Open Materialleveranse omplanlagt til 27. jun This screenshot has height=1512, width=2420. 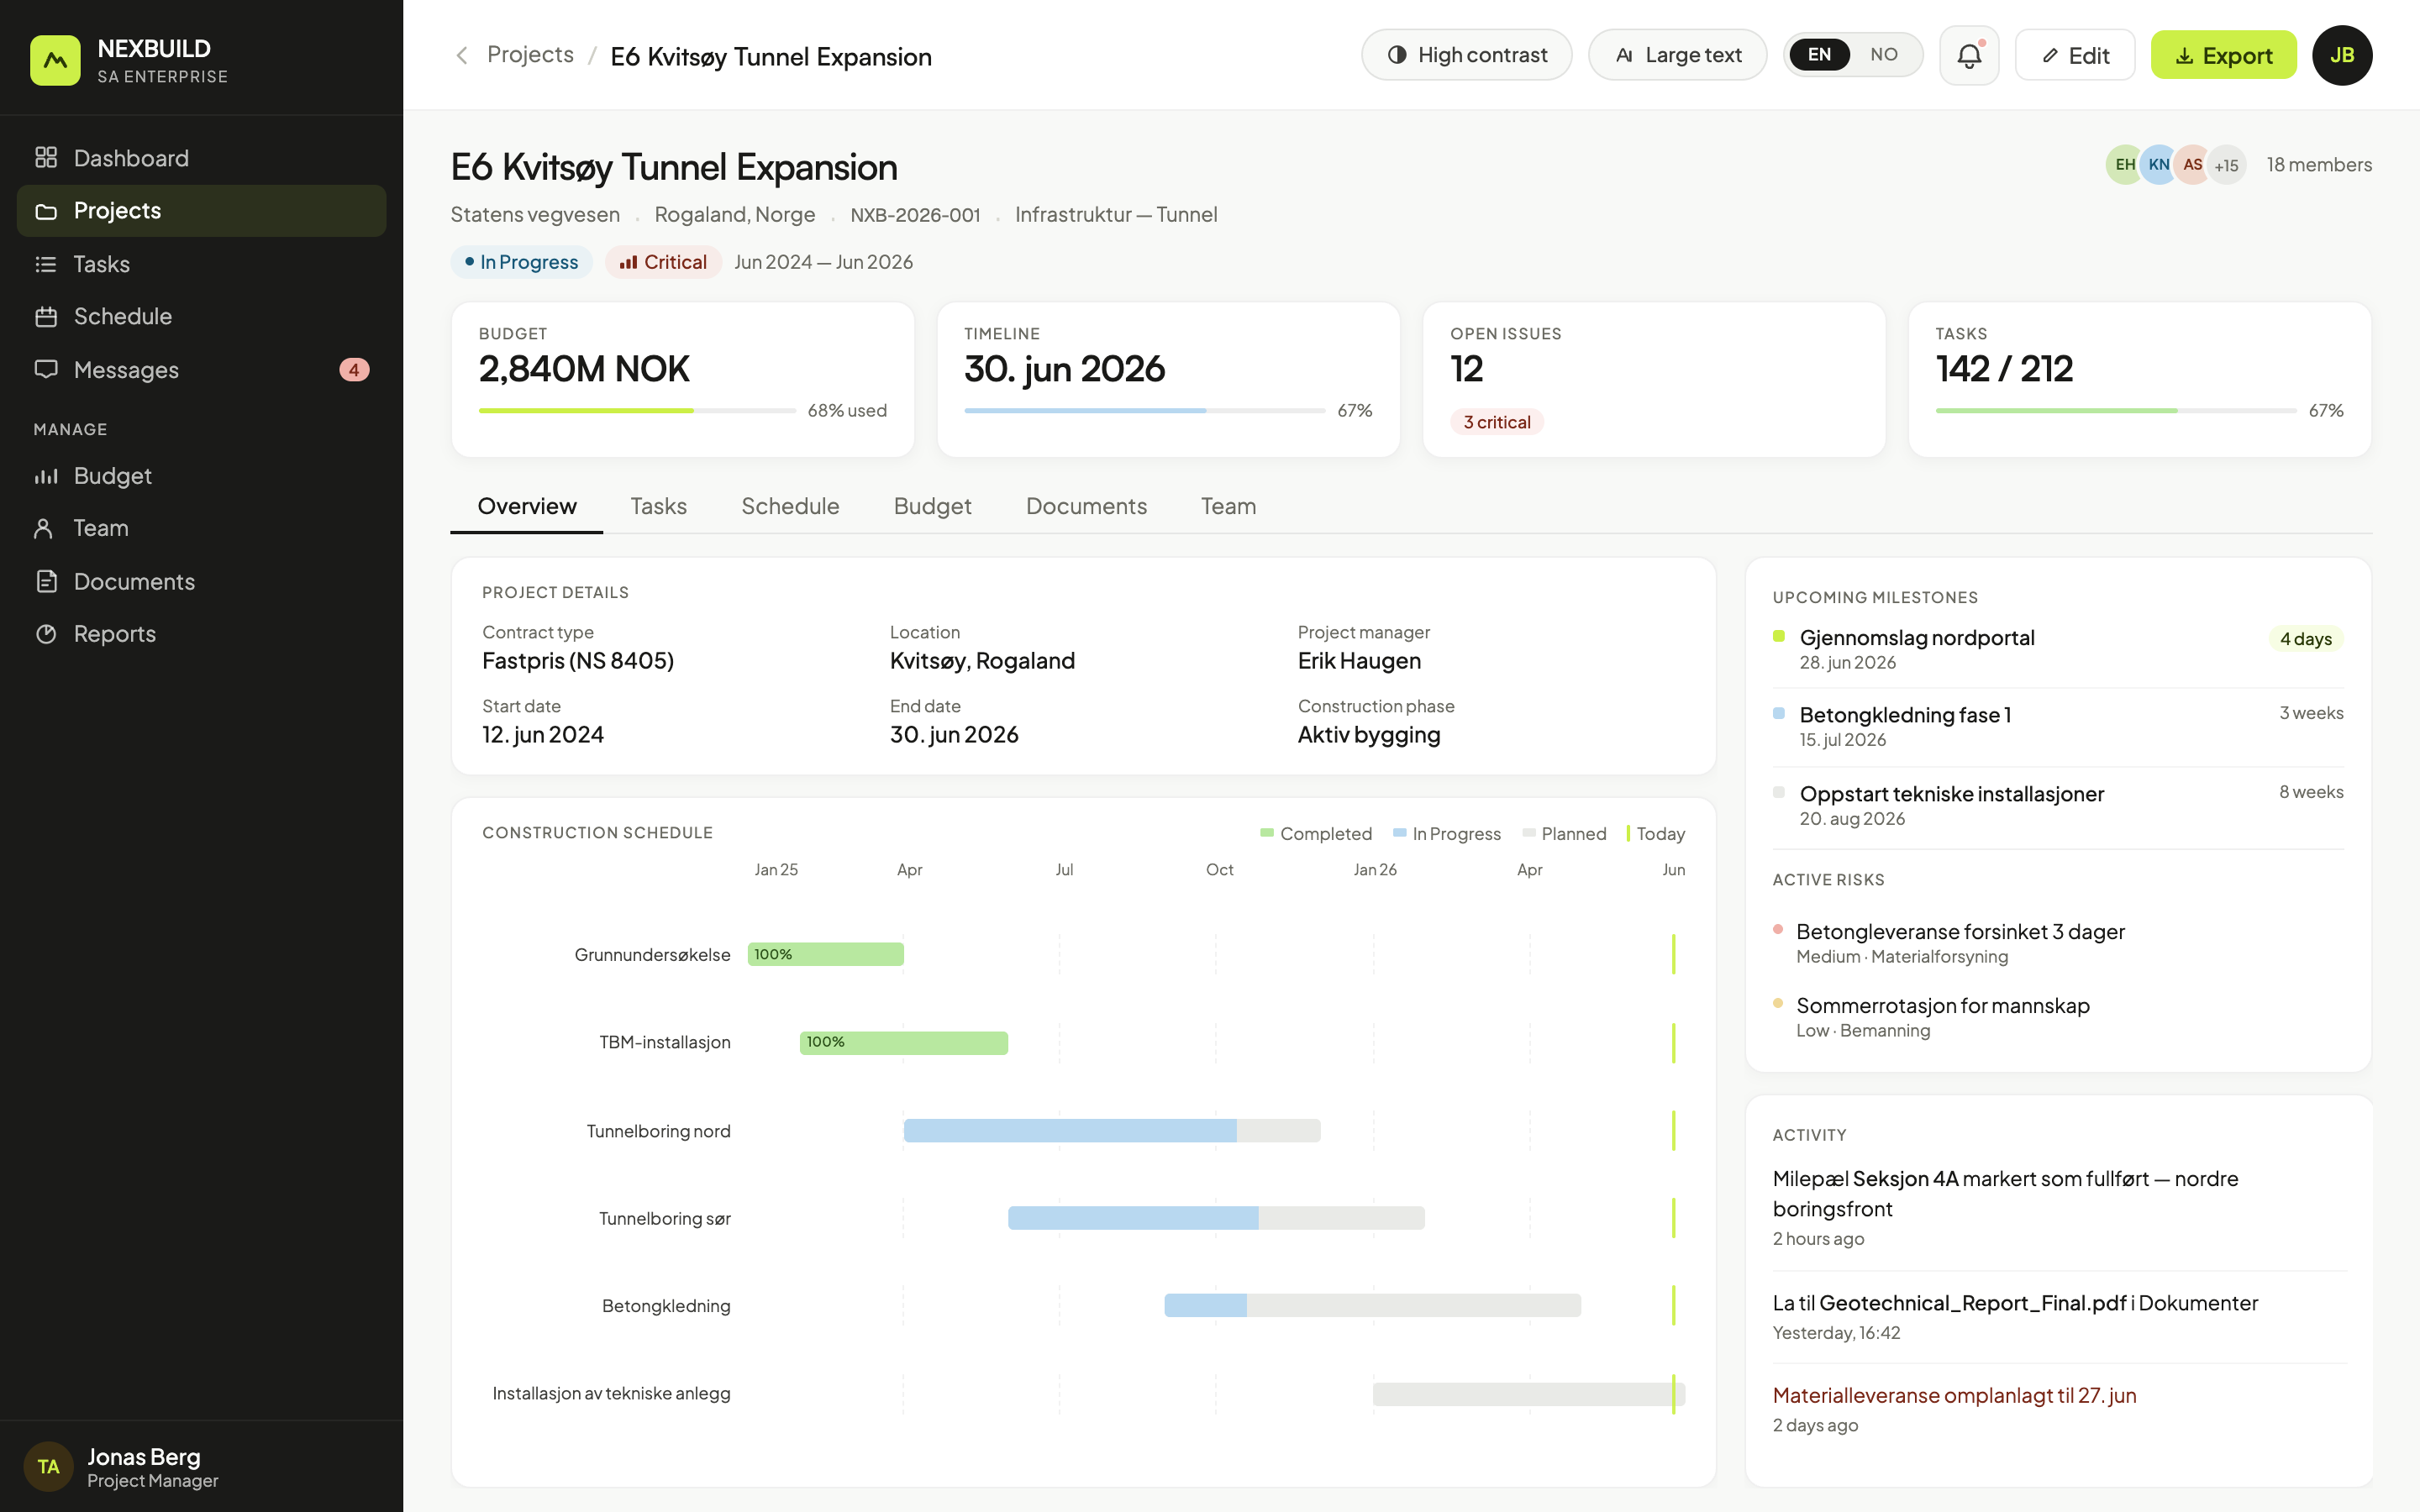2058,1410
